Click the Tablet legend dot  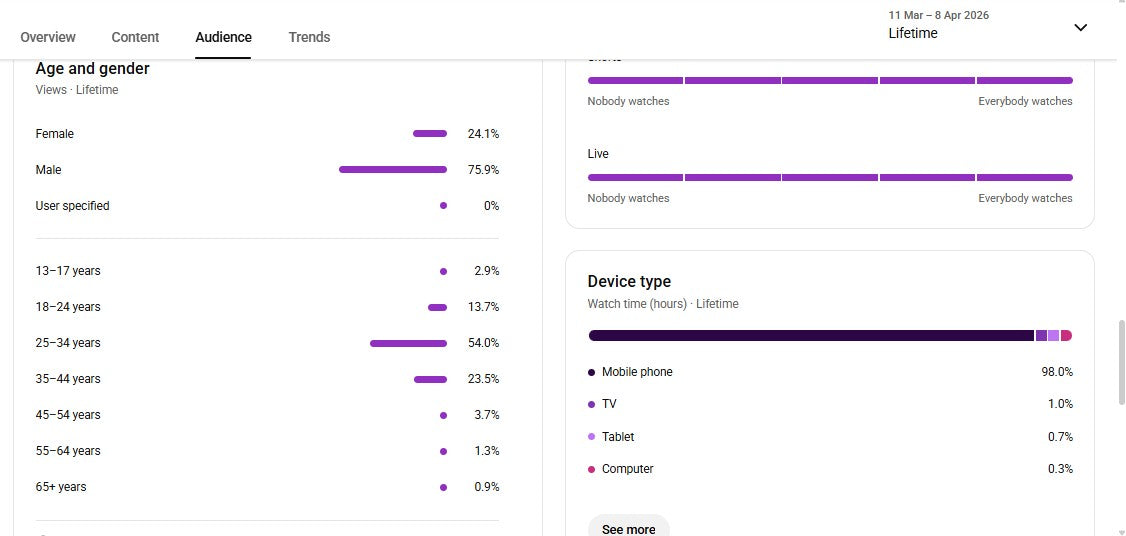(592, 437)
